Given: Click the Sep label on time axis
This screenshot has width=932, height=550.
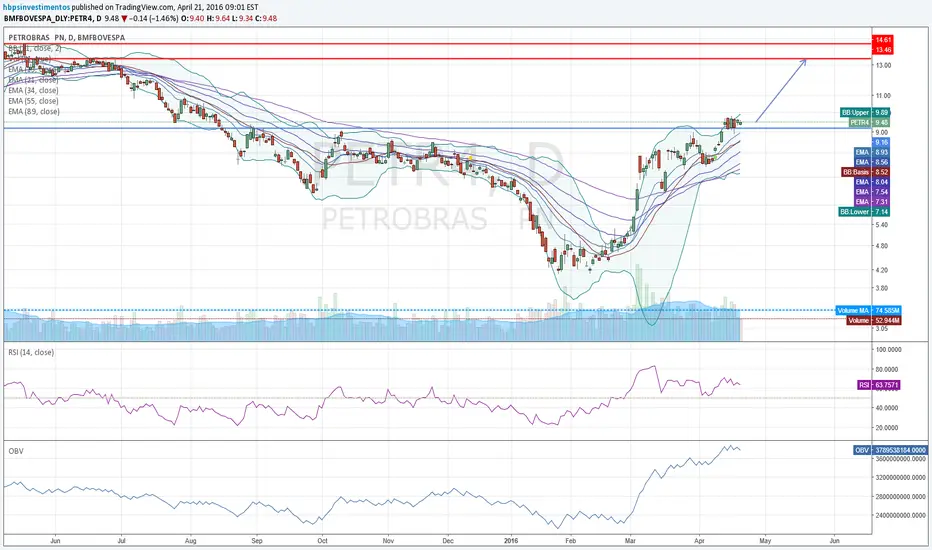Looking at the screenshot, I should tap(257, 541).
